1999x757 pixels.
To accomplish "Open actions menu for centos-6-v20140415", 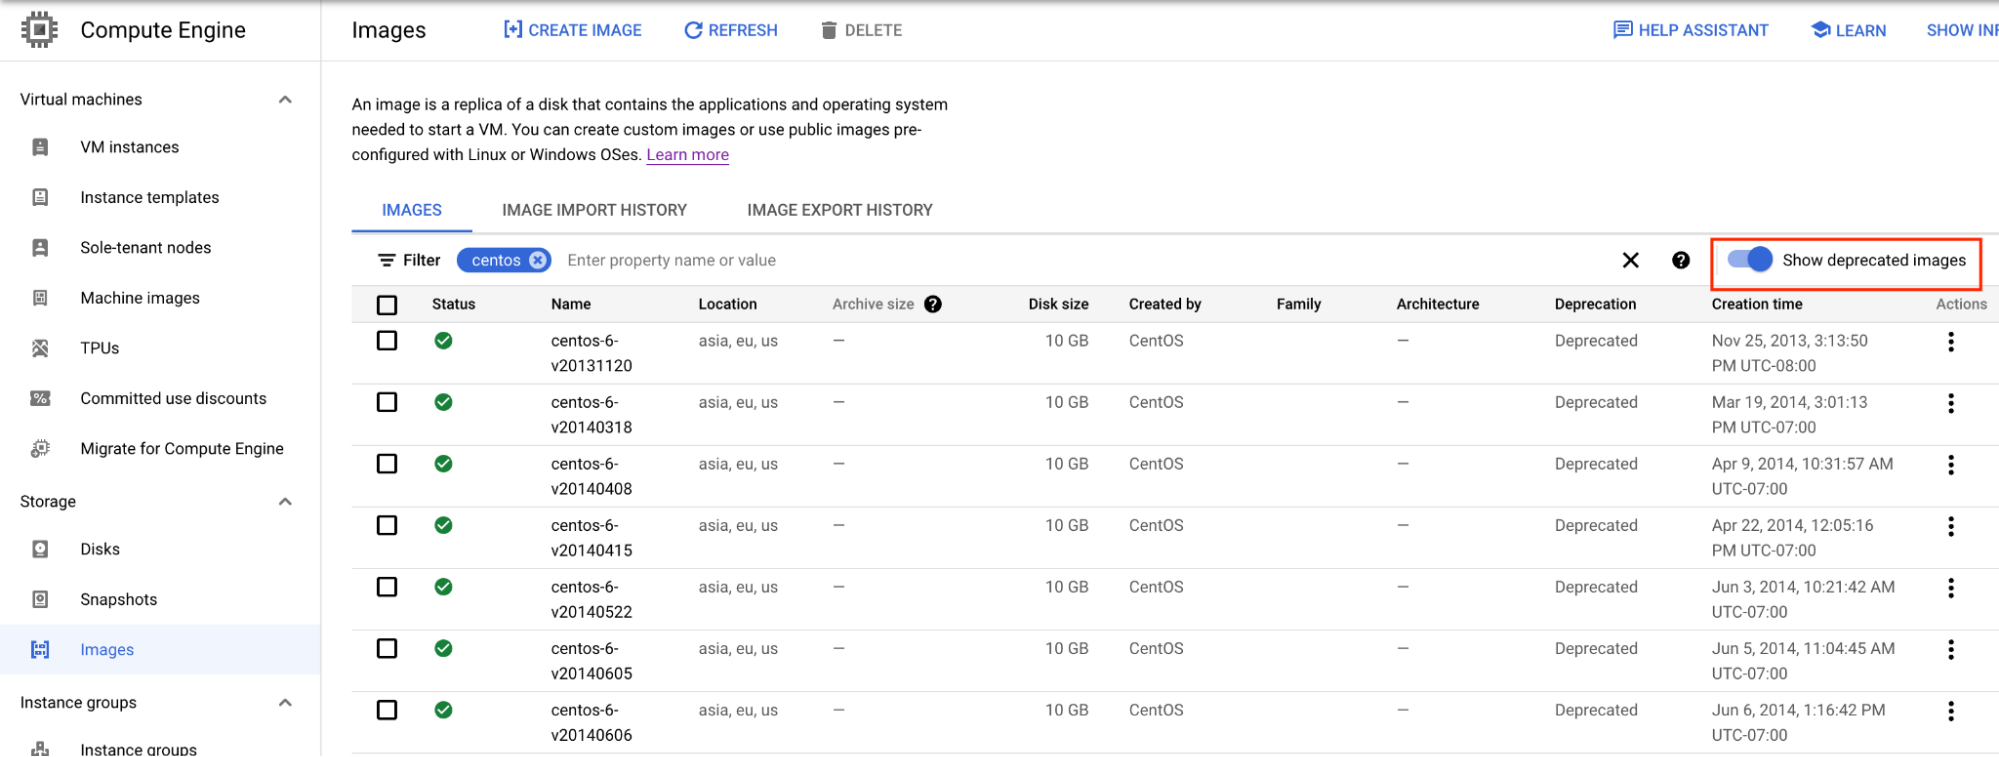I will 1951,527.
